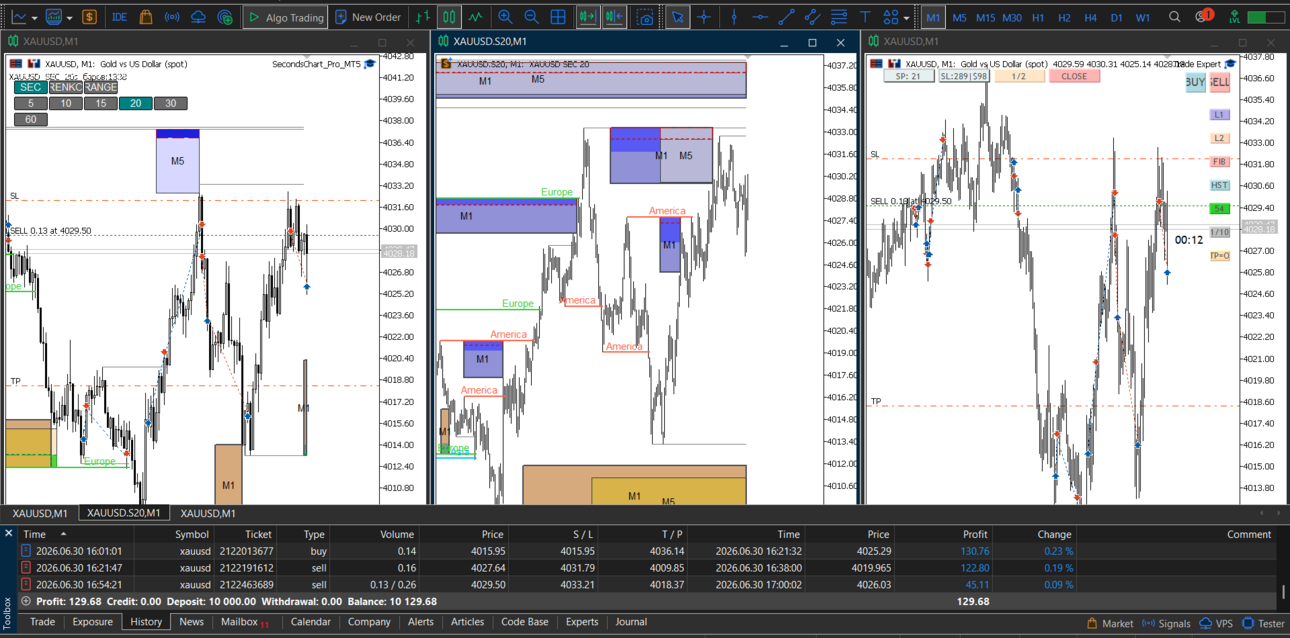The height and width of the screenshot is (638, 1290).
Task: Click the SL:289|$98 button
Action: (x=964, y=76)
